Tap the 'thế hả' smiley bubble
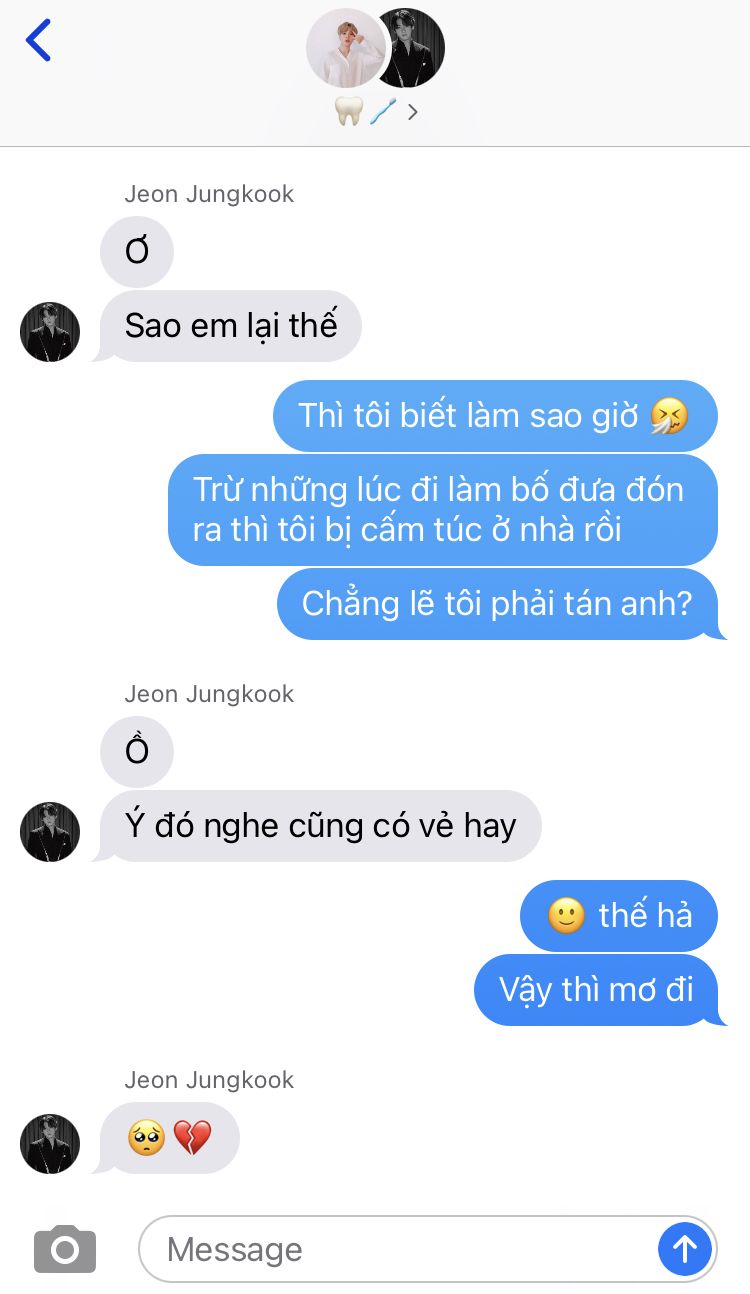This screenshot has height=1294, width=750. (x=619, y=916)
